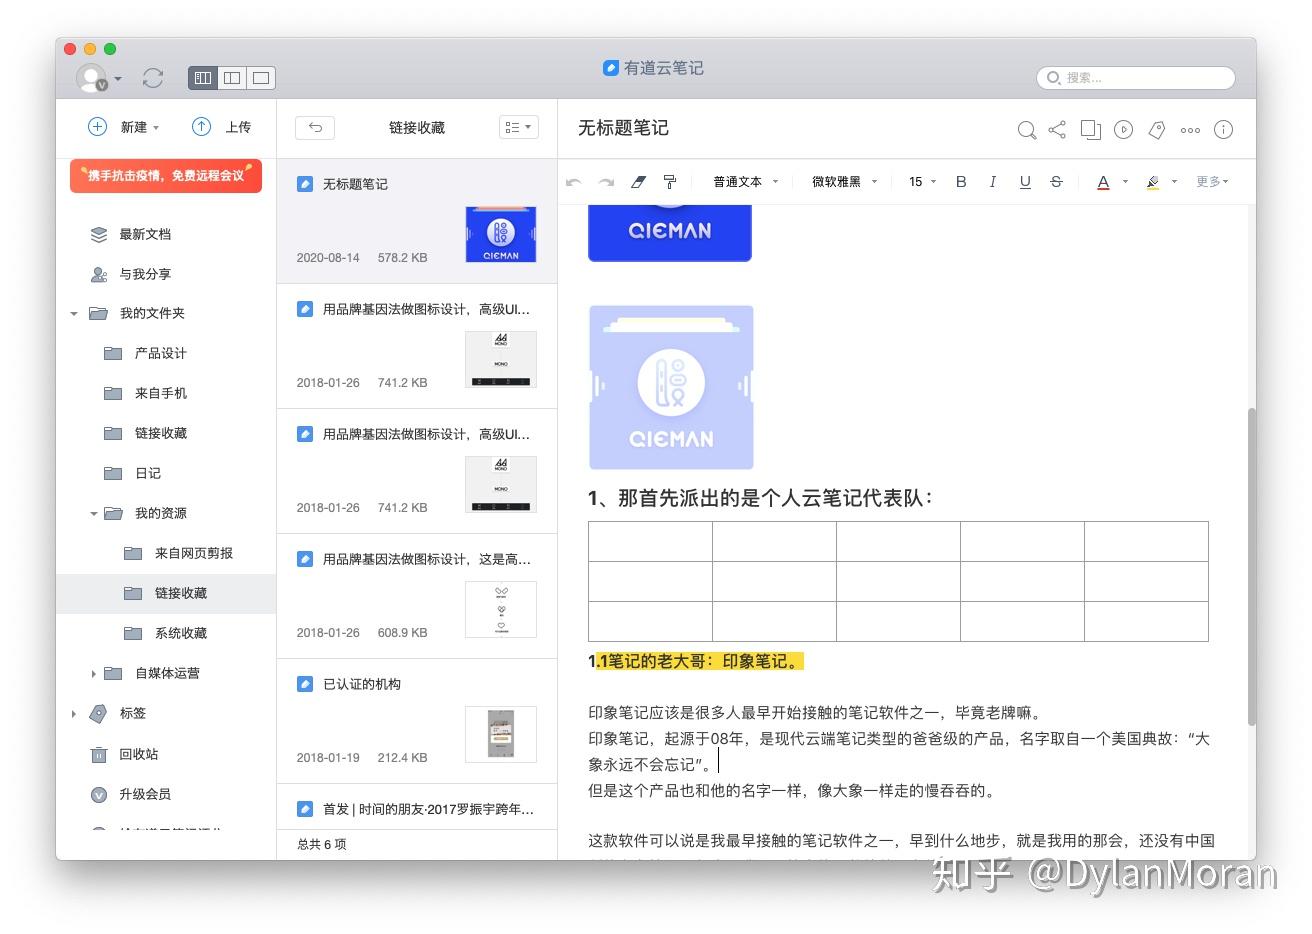Open the list view mode dropdown
Image resolution: width=1312 pixels, height=934 pixels.
pos(519,127)
